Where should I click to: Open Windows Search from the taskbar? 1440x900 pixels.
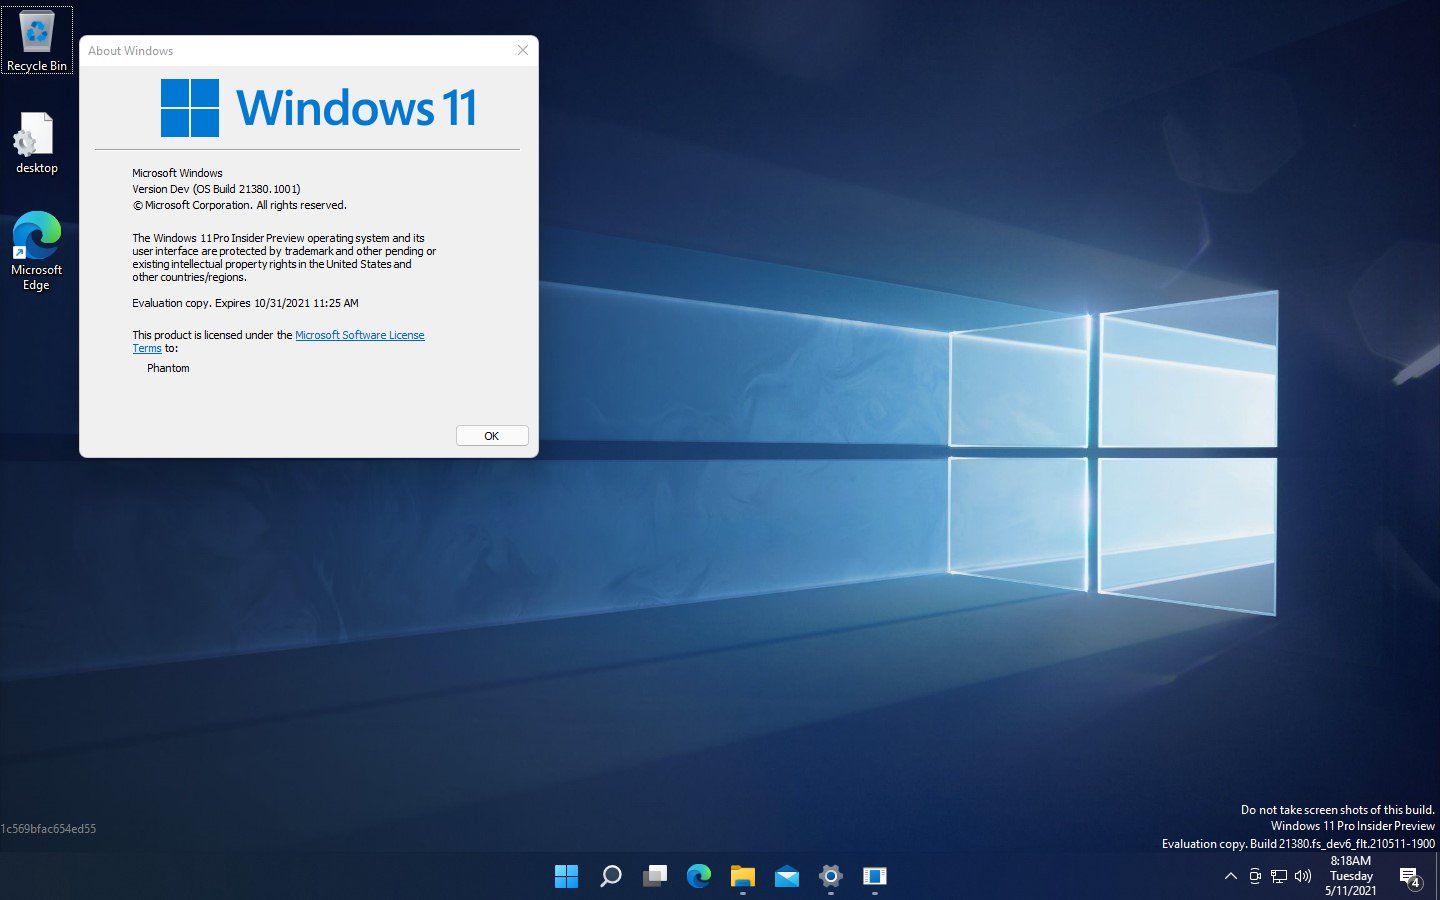point(610,876)
